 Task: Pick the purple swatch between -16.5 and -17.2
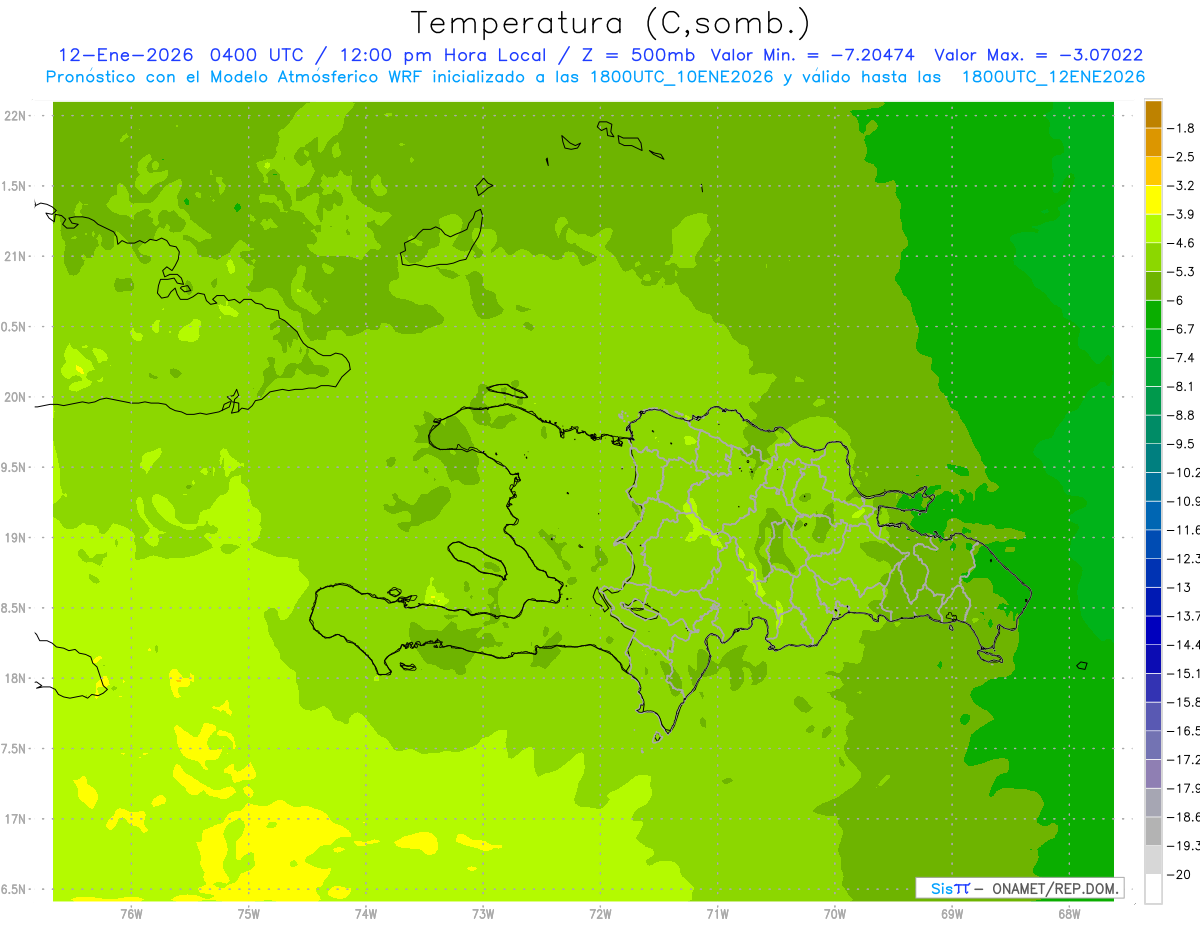pyautogui.click(x=1153, y=745)
